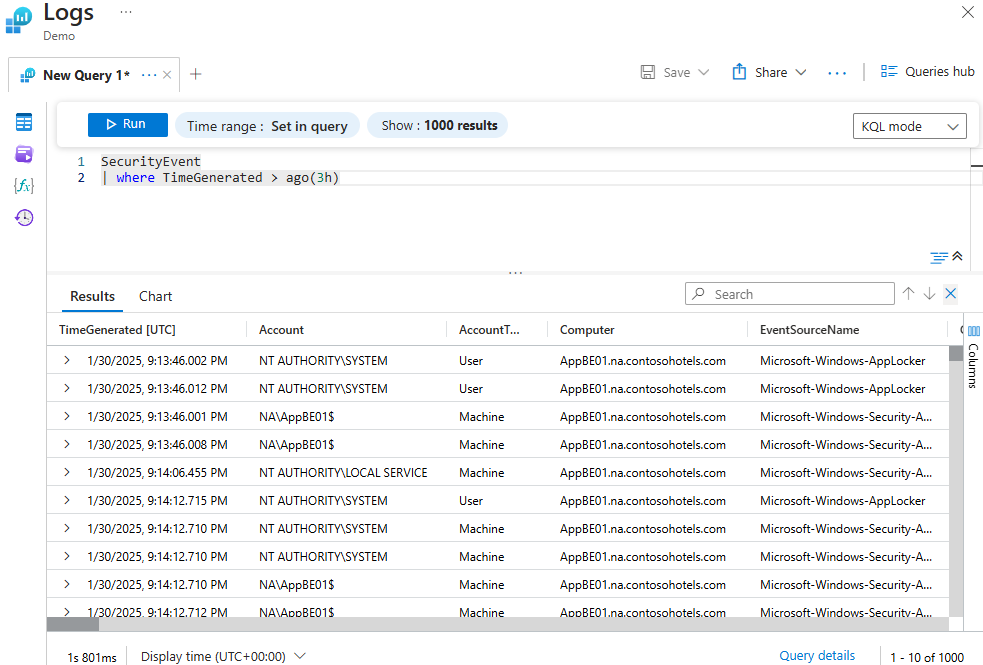This screenshot has width=983, height=665.
Task: Expand row with time 9:13:46.001 PM
Action: pos(66,416)
